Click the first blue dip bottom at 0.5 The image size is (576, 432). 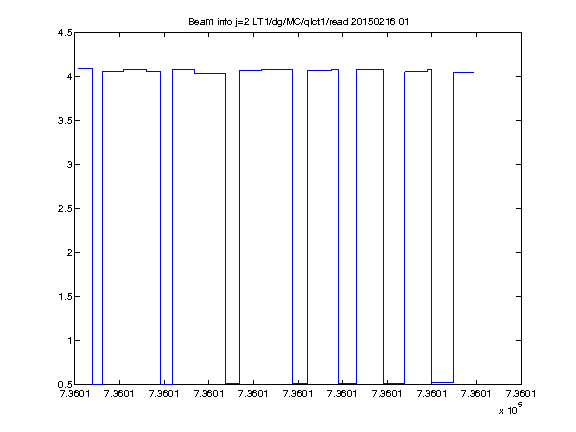97,384
